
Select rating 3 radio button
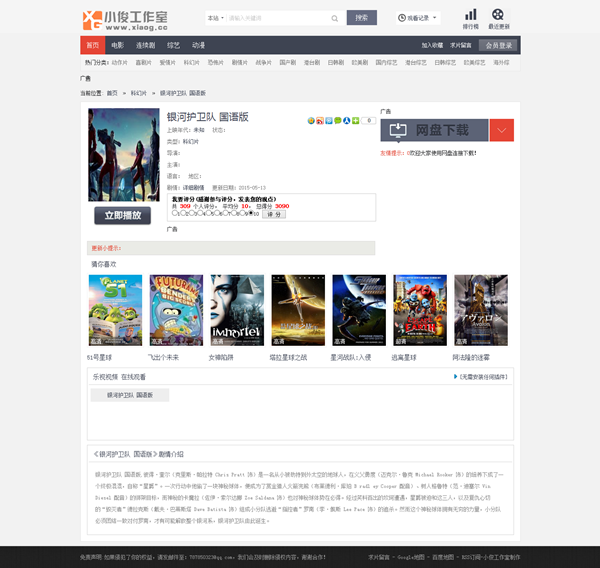191,213
